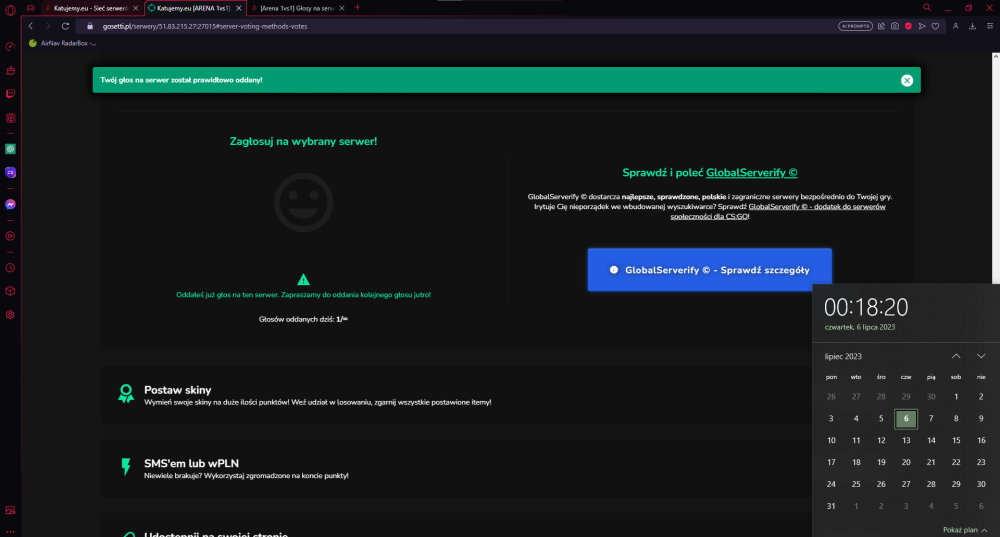This screenshot has width=1000, height=537.
Task: Select day 31 in calendar
Action: click(831, 506)
